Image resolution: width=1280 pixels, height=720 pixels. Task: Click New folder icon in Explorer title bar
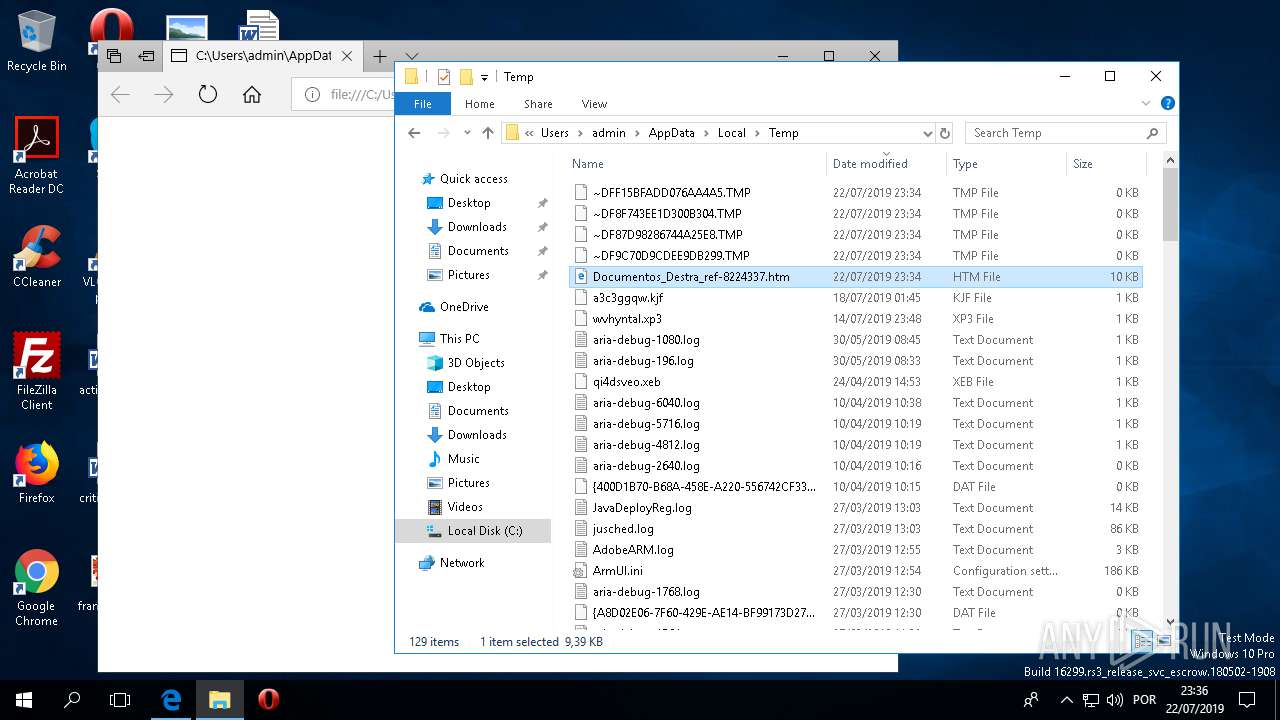466,77
